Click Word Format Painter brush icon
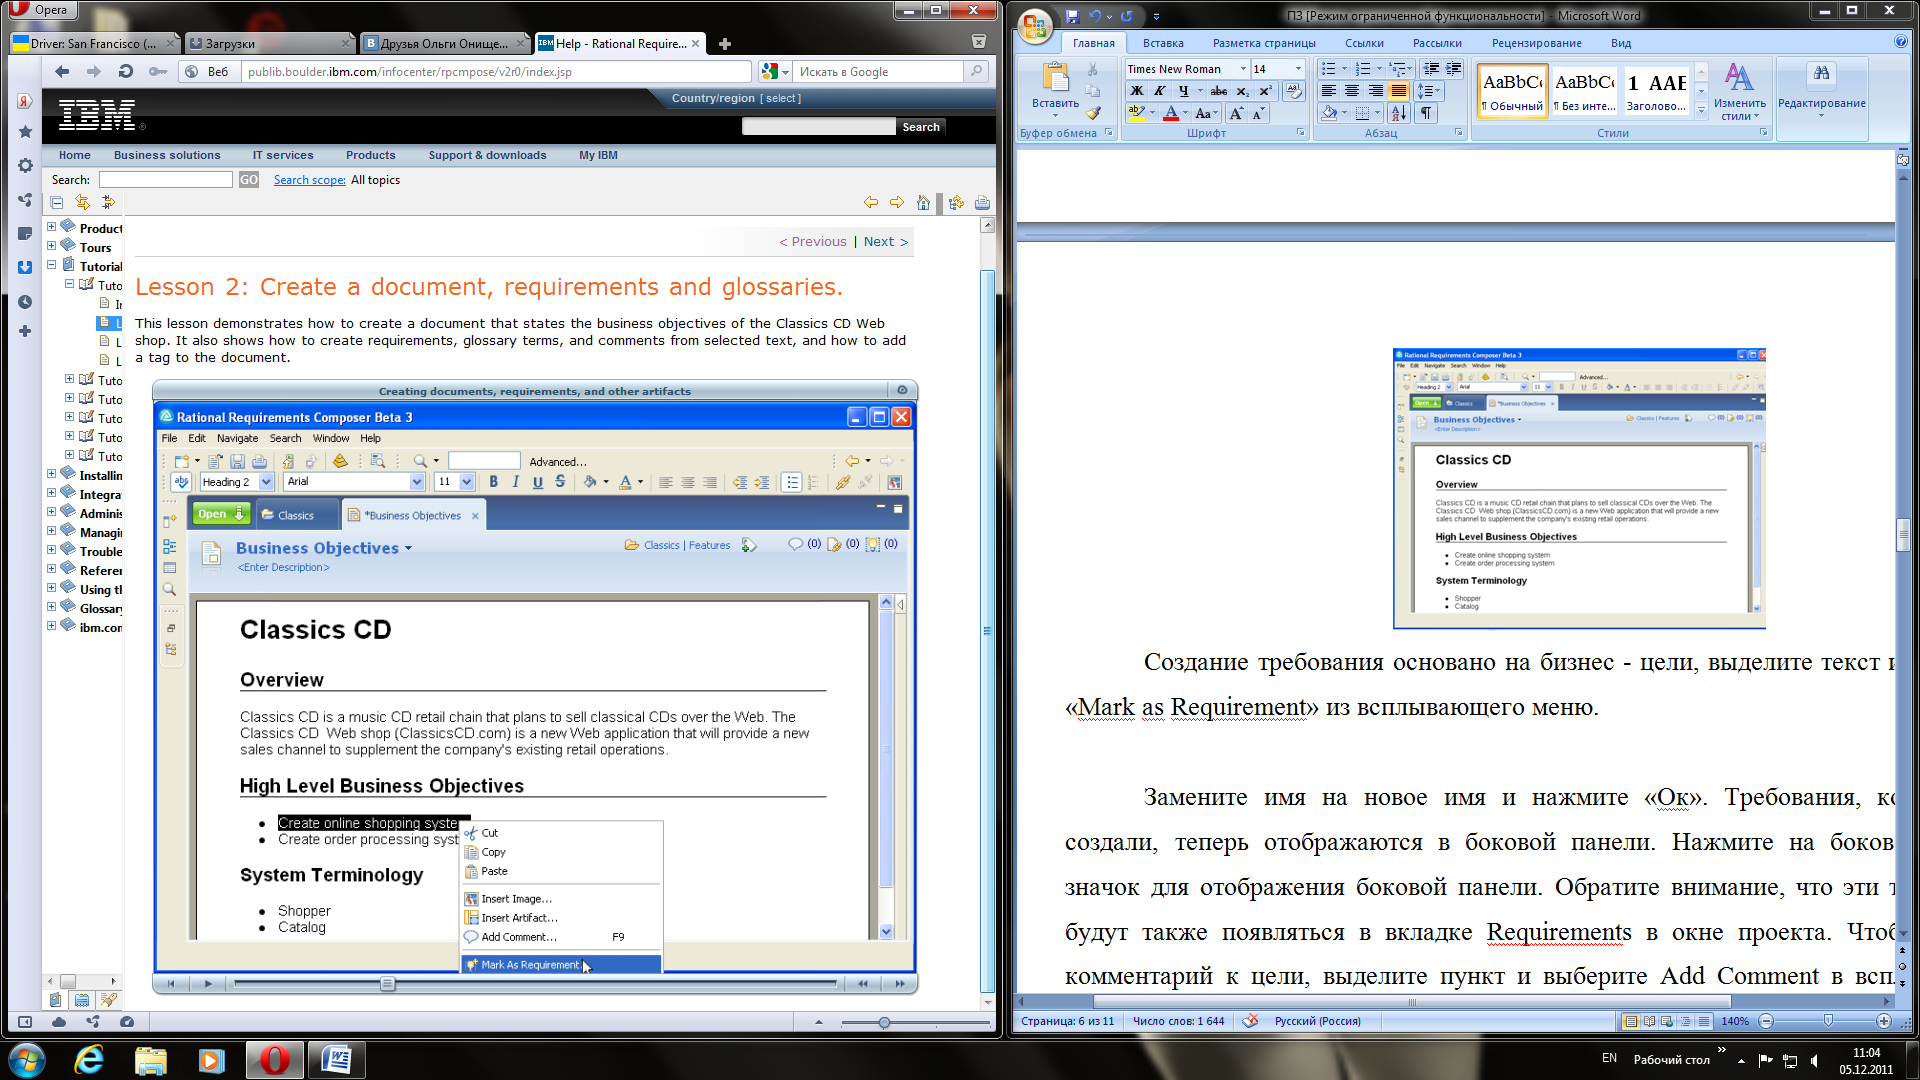This screenshot has width=1920, height=1080. pyautogui.click(x=1093, y=114)
